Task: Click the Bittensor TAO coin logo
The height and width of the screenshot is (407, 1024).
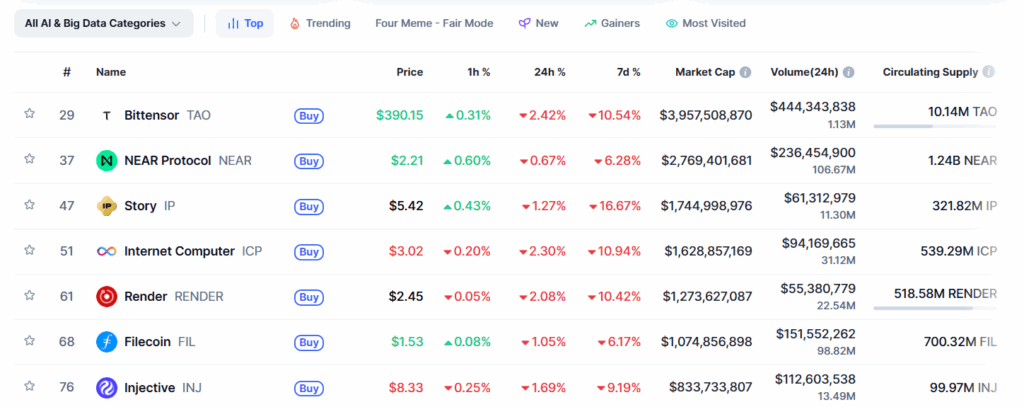Action: (107, 115)
